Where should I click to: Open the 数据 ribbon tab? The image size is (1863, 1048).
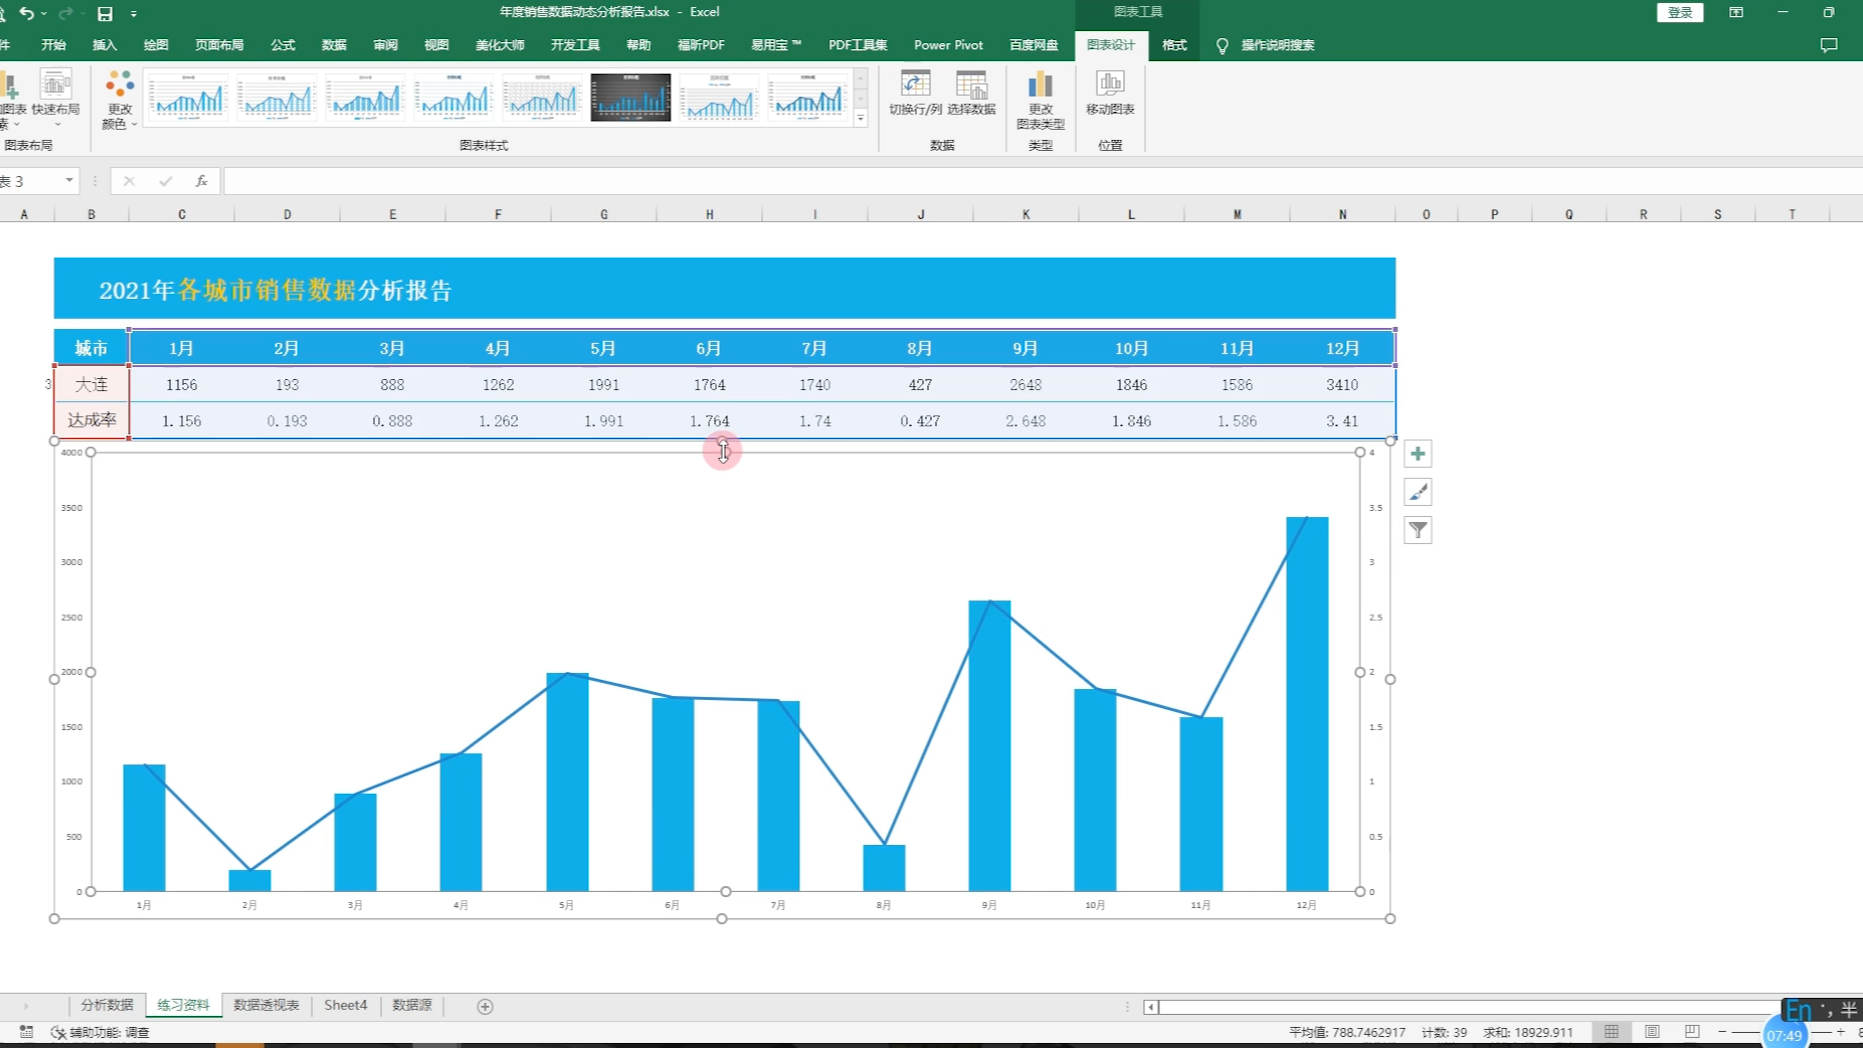(334, 45)
